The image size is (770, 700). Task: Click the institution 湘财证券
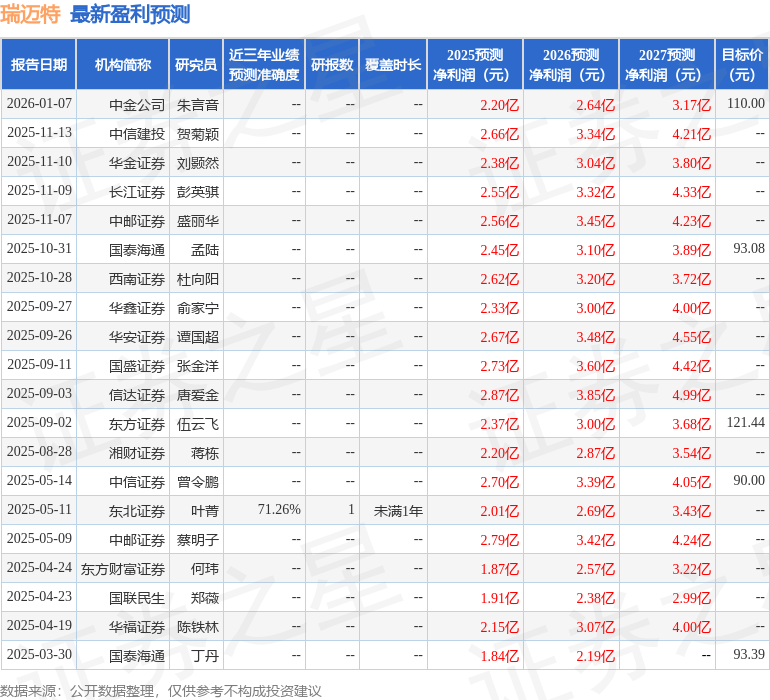click(137, 452)
